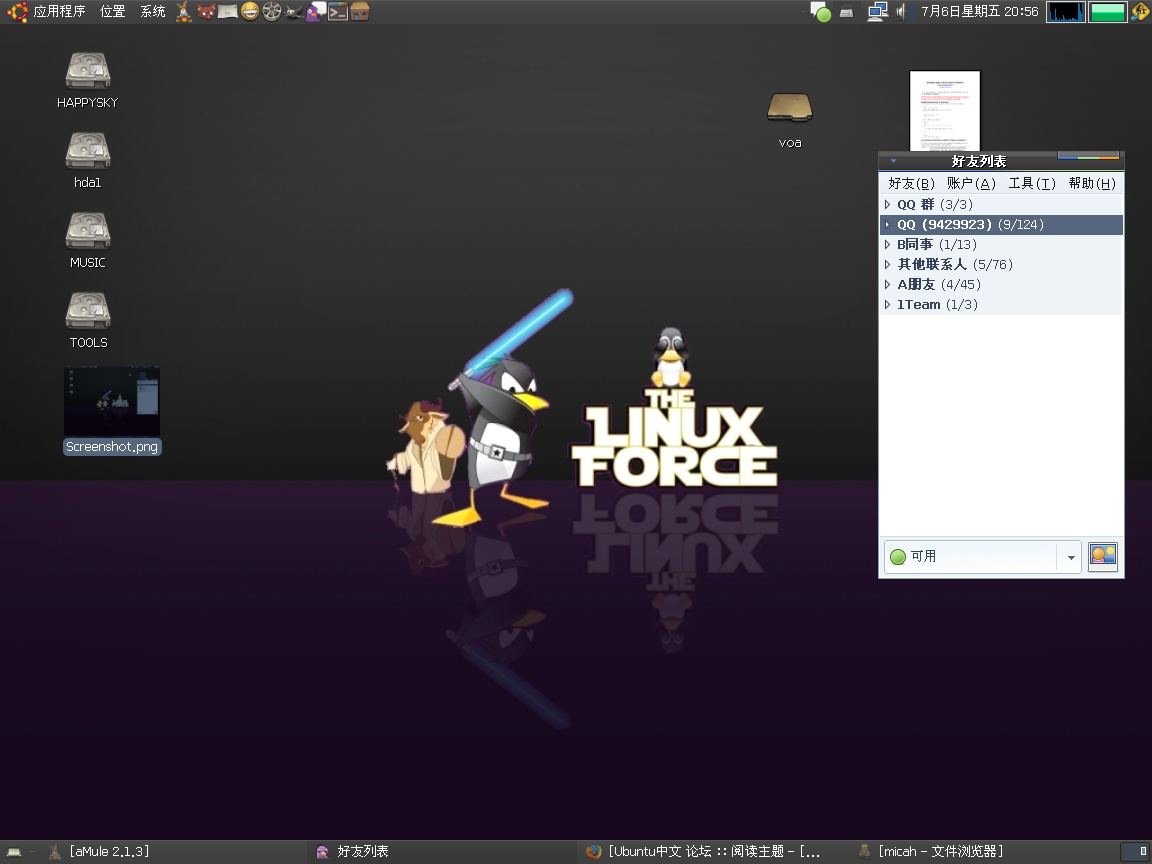The image size is (1152, 864).
Task: Open the network connection monitor icon
Action: tap(876, 12)
